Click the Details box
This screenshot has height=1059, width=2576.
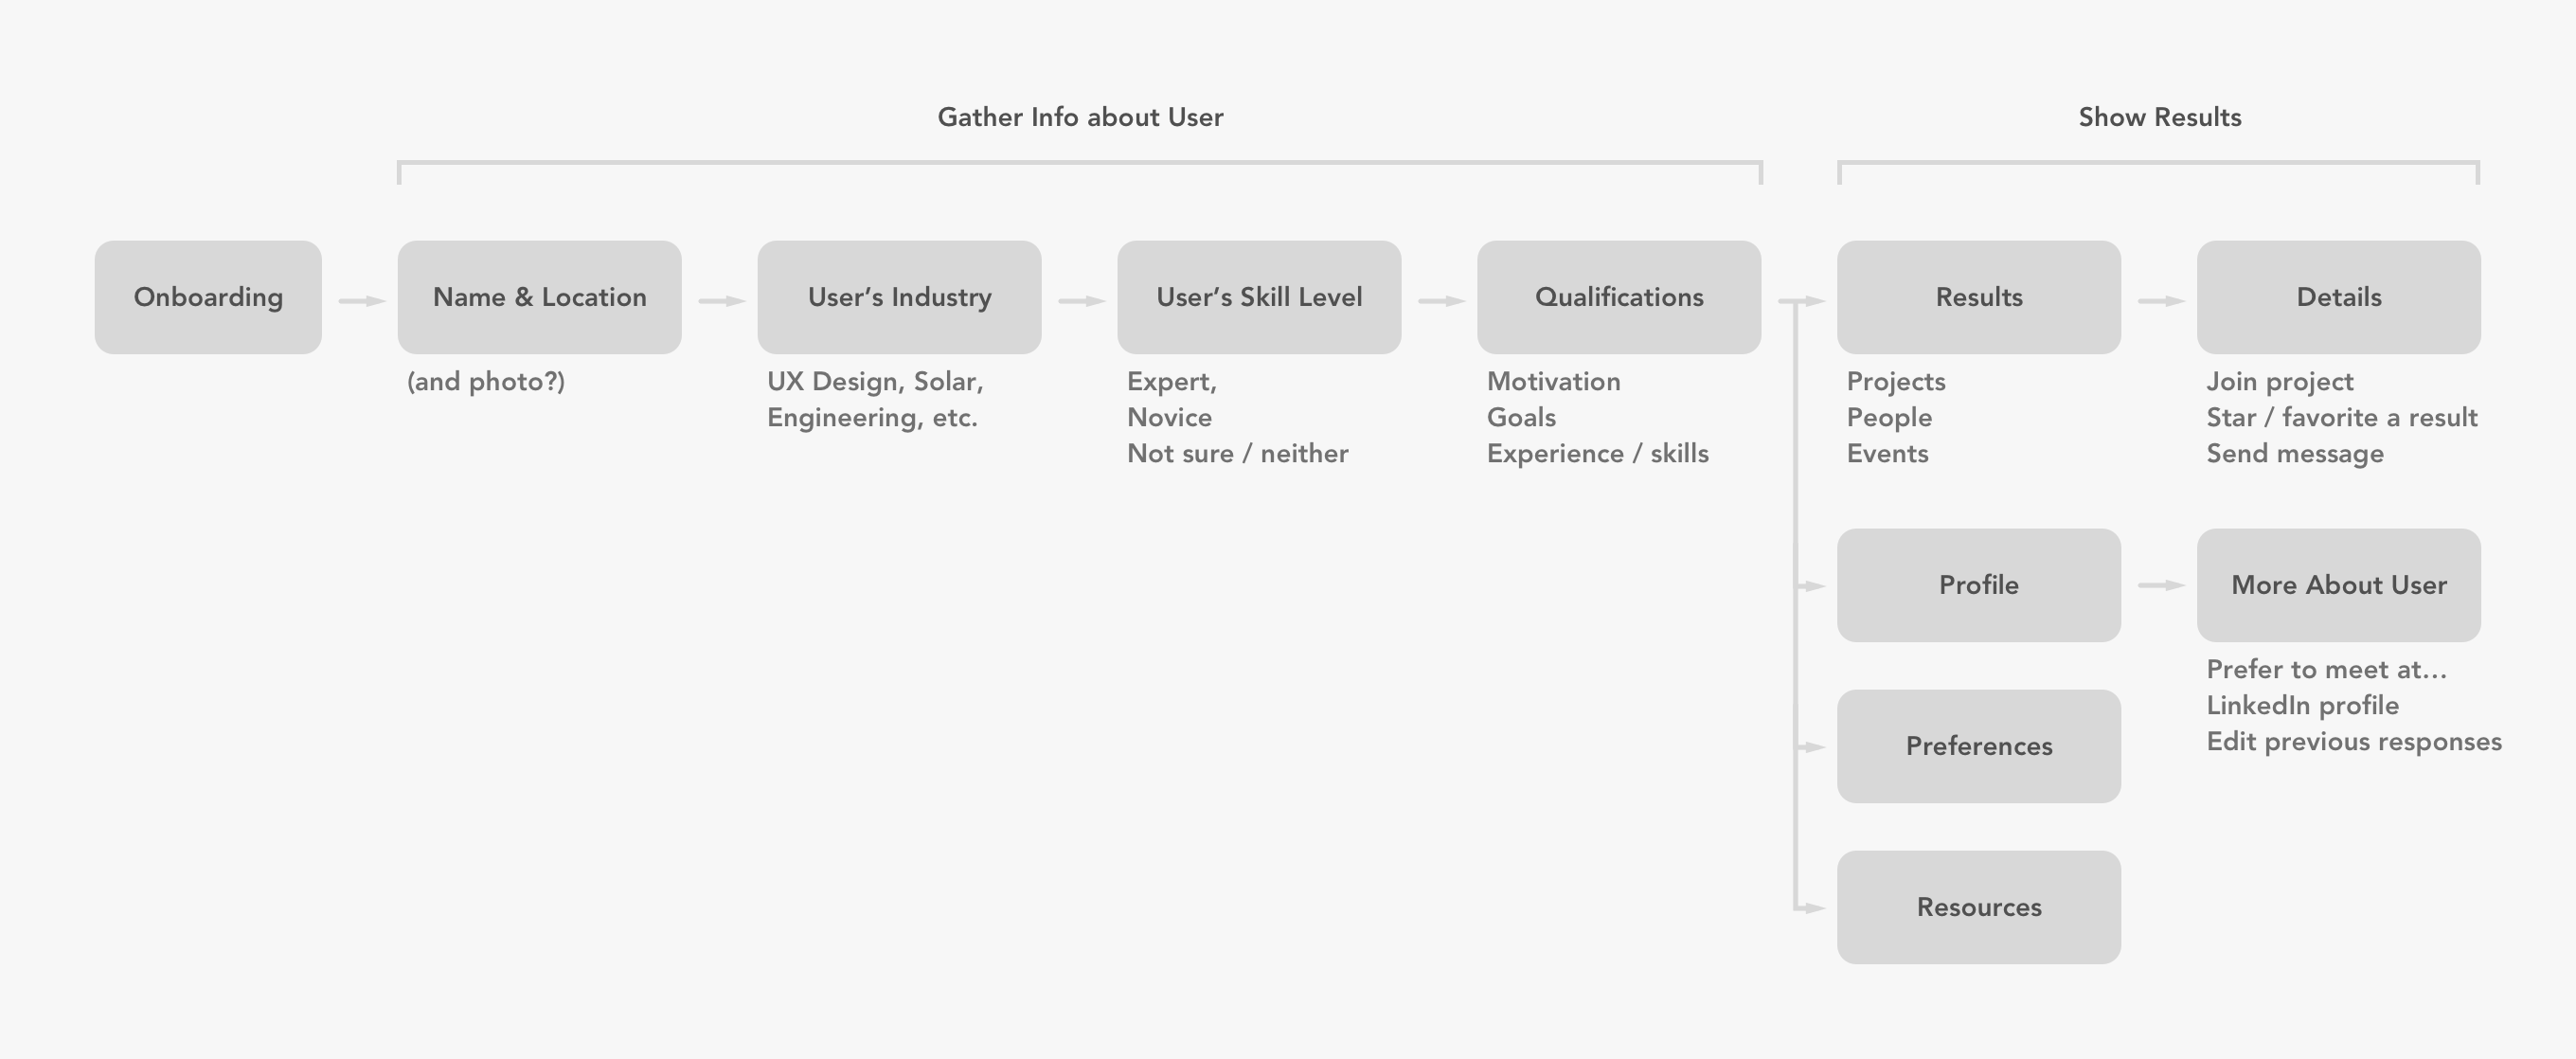point(2339,297)
